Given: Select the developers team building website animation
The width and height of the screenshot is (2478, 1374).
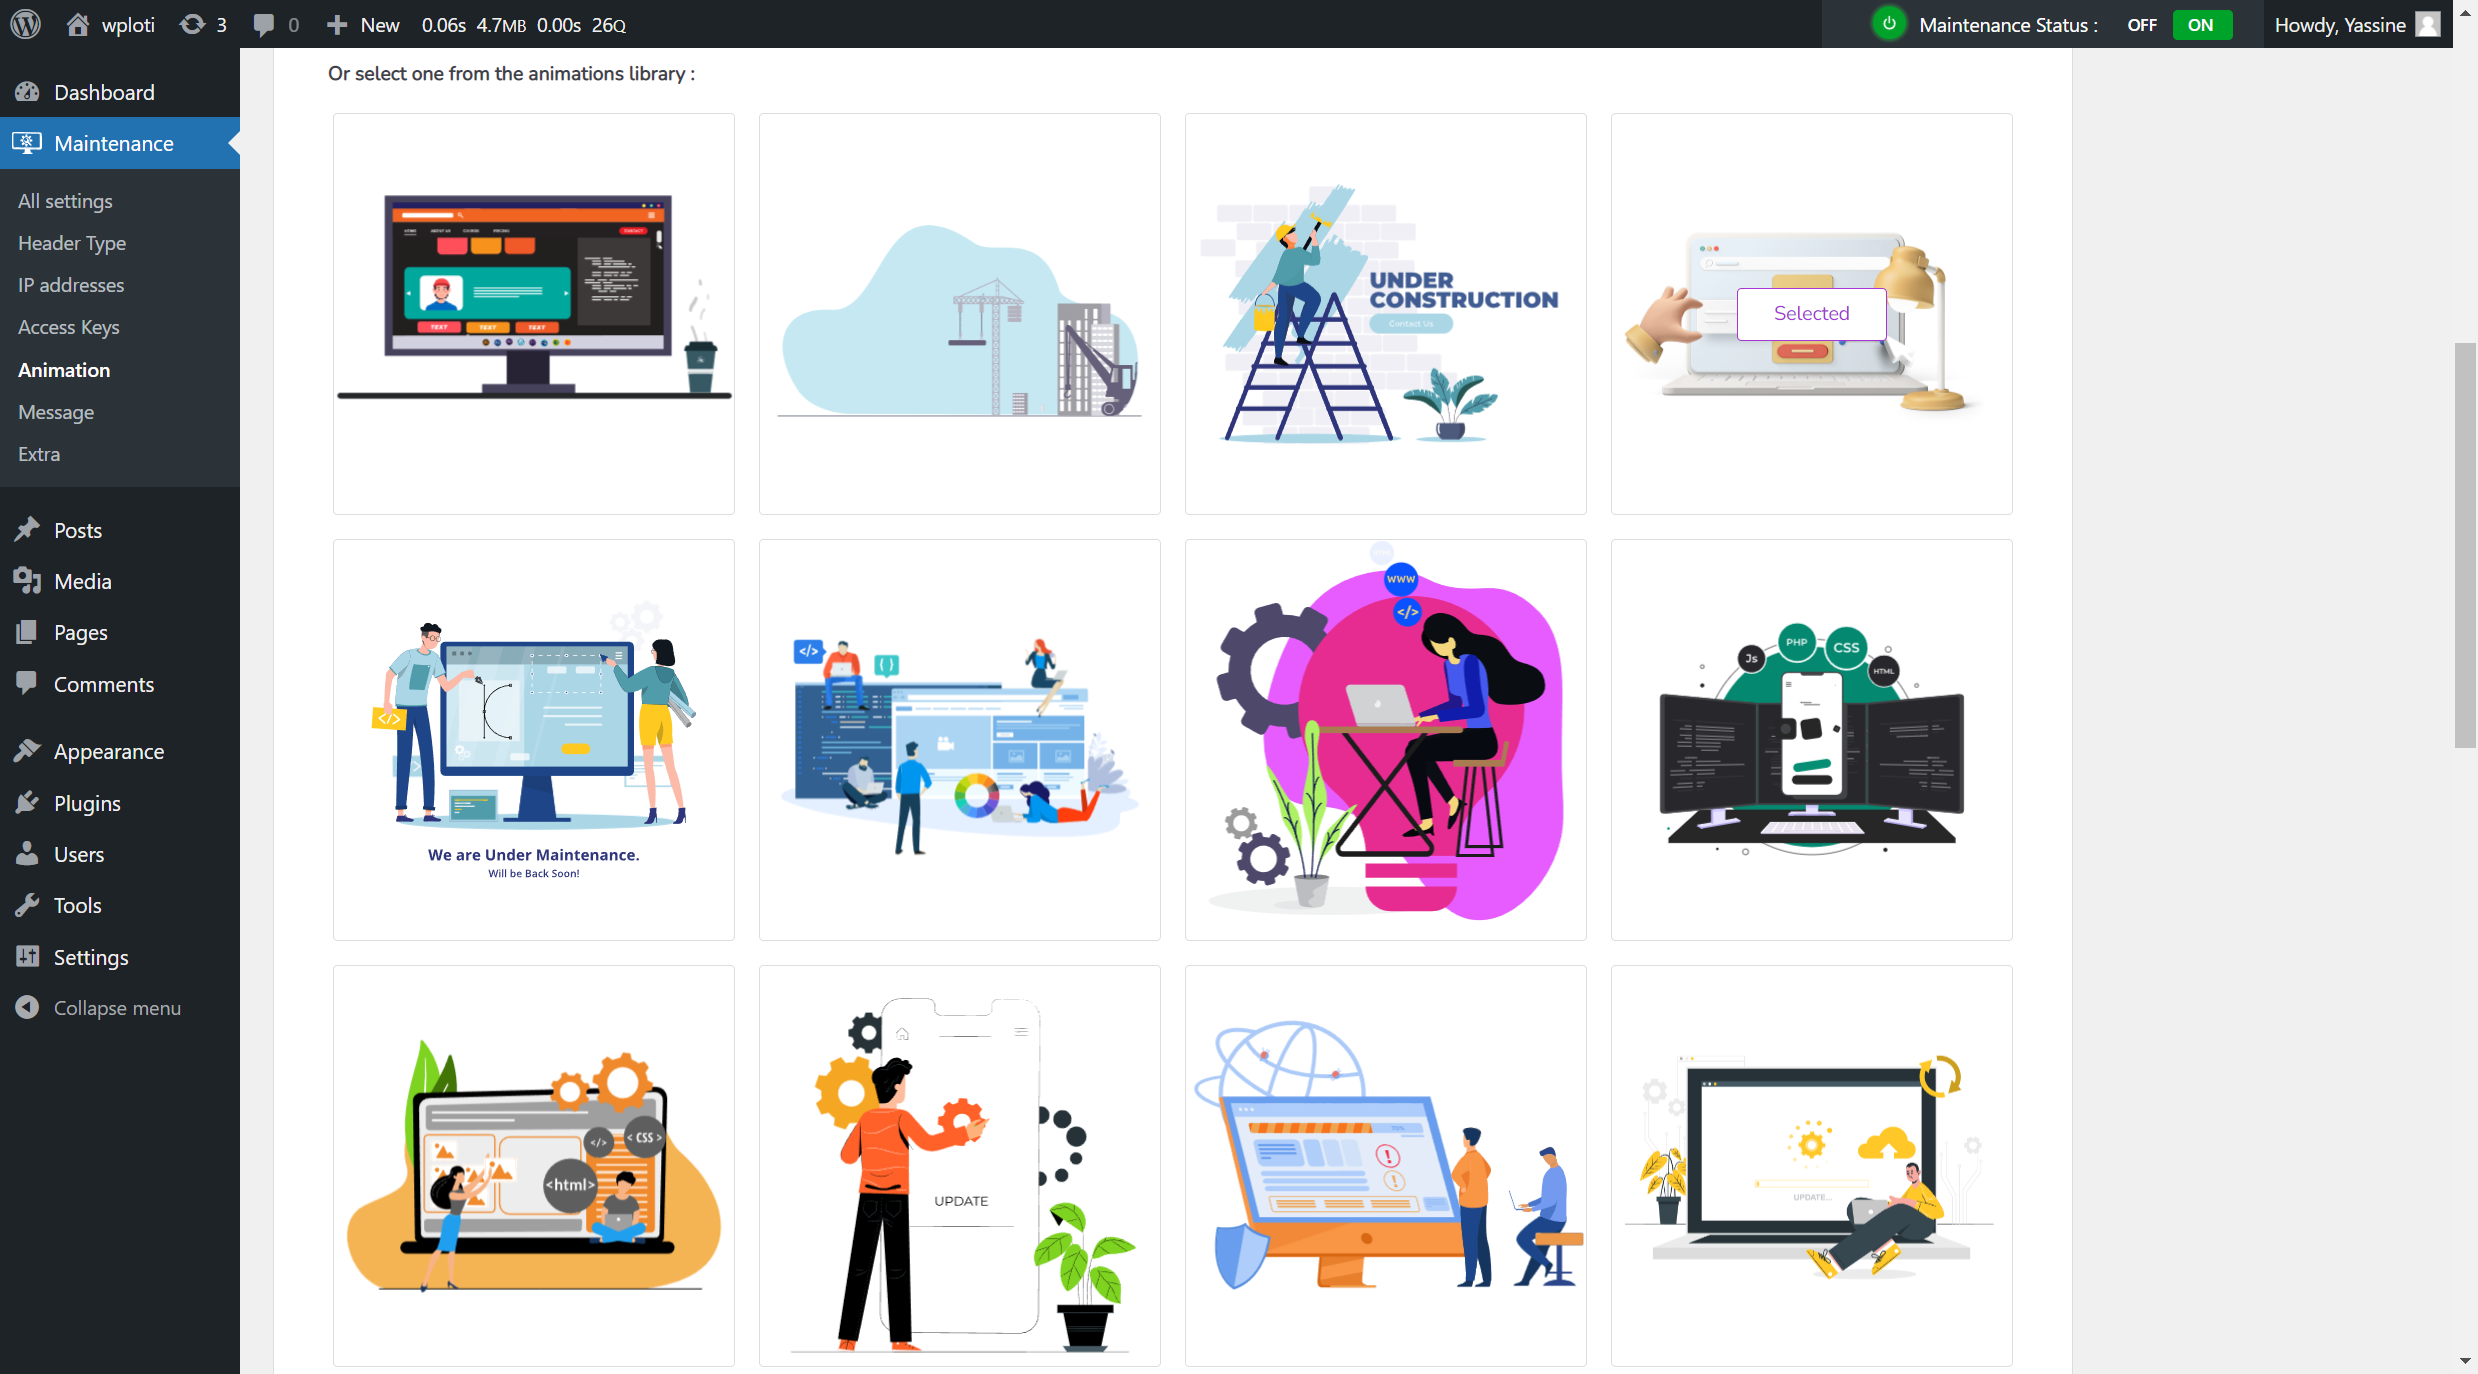Looking at the screenshot, I should point(960,740).
